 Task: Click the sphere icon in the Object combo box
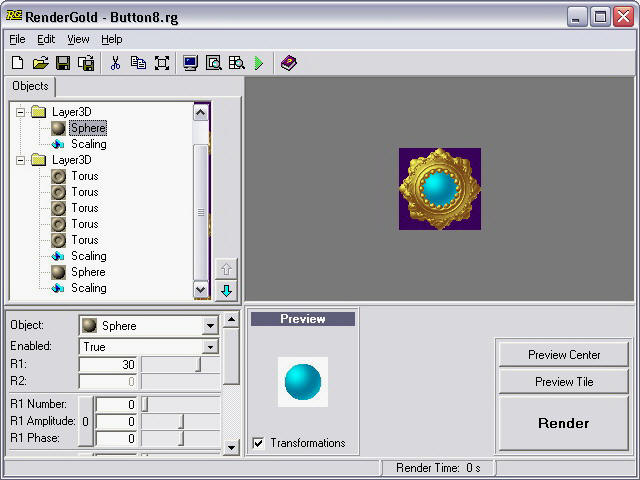point(89,325)
